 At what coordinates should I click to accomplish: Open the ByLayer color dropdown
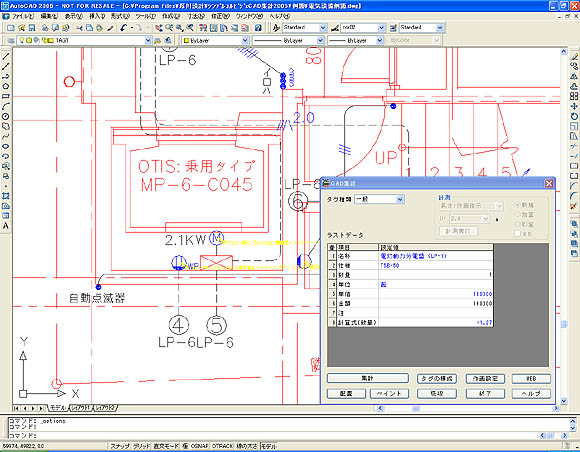coord(245,40)
